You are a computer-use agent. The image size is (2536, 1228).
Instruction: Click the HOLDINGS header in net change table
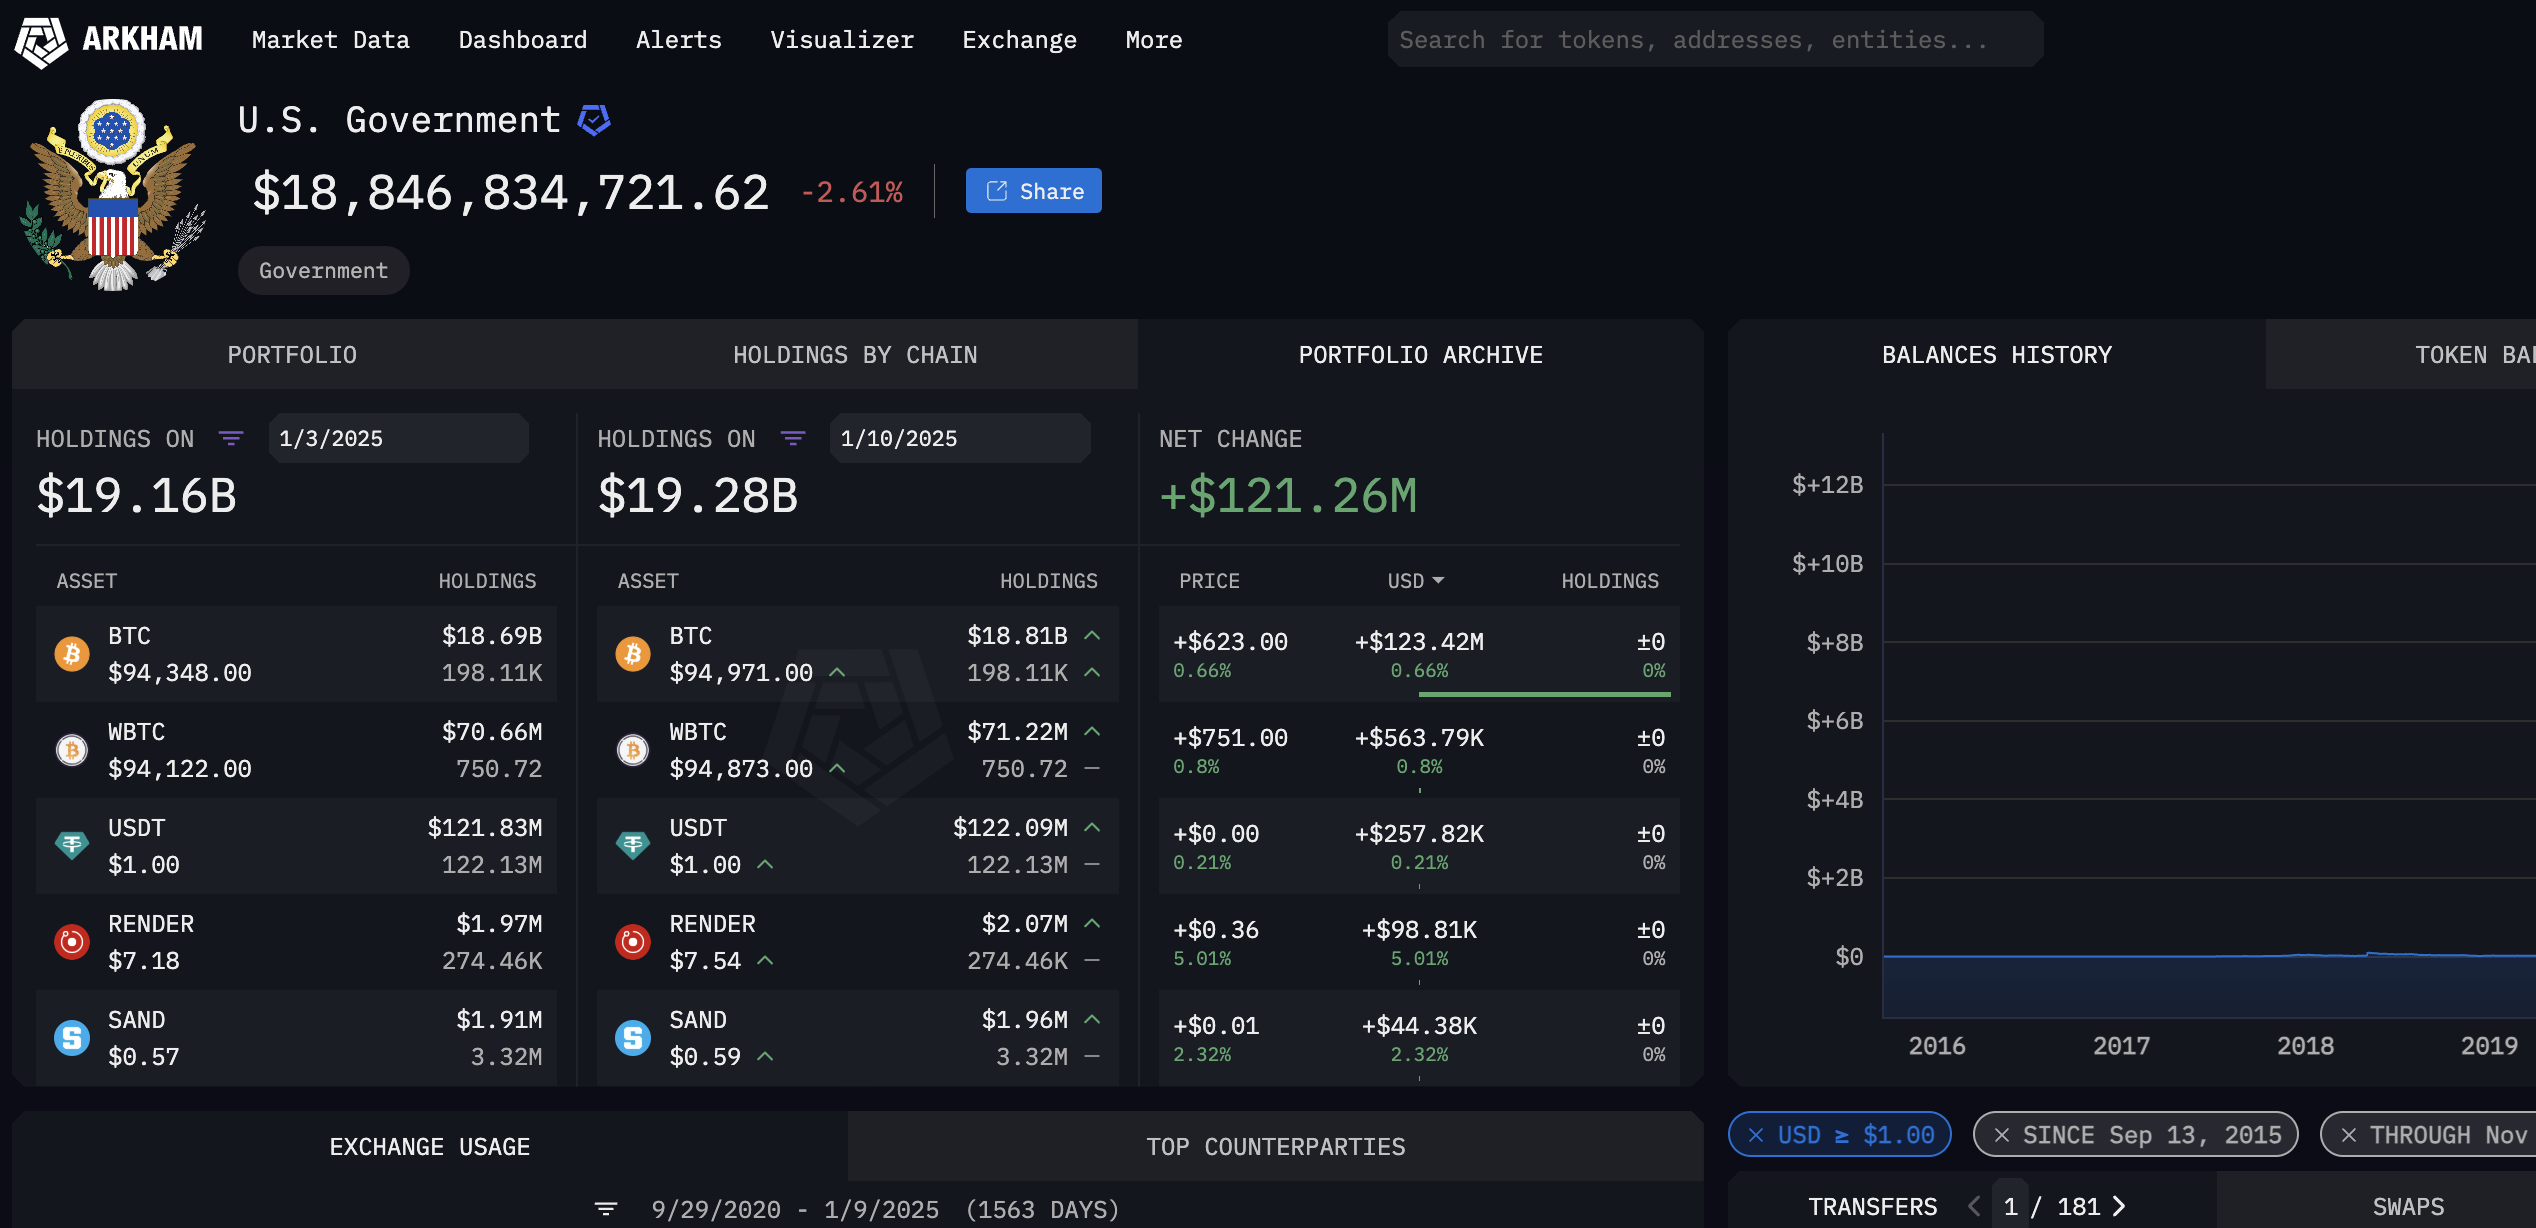coord(1610,581)
